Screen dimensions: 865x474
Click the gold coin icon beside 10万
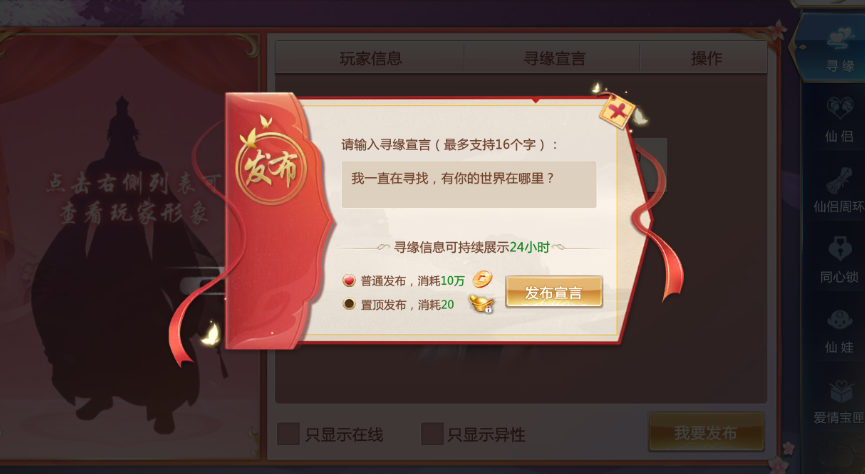[x=482, y=279]
